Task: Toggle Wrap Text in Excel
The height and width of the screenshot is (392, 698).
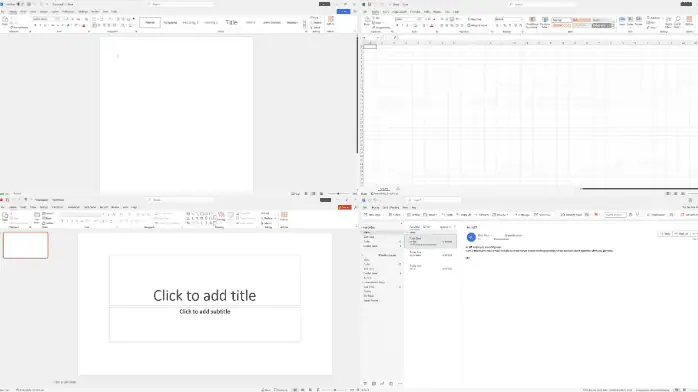Action: point(475,20)
